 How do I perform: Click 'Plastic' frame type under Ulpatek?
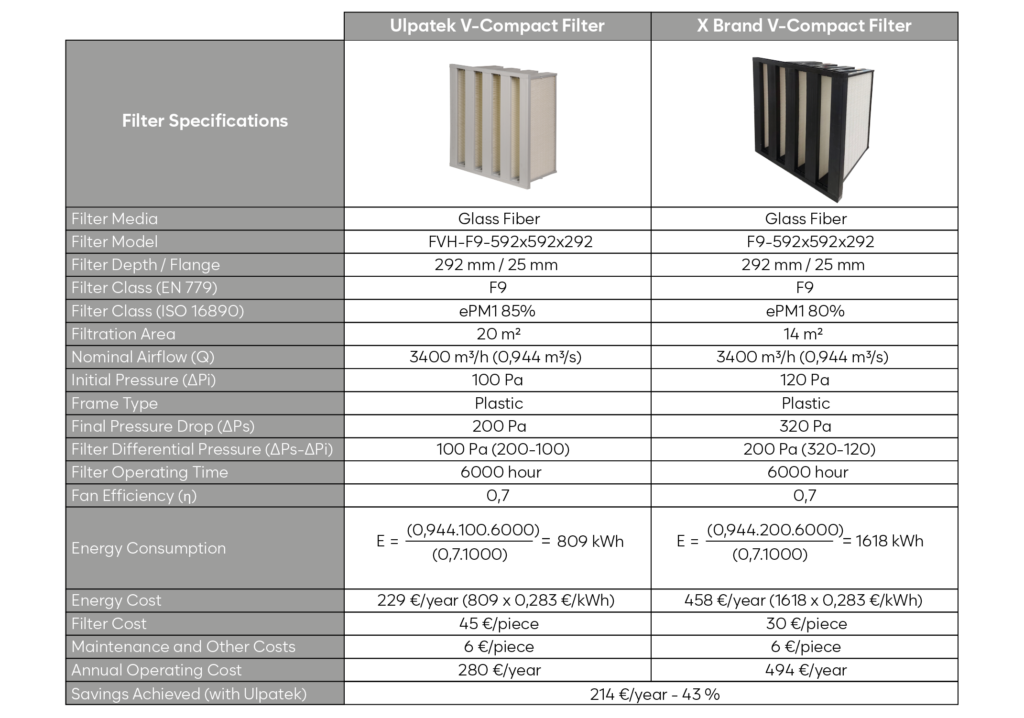coord(499,404)
